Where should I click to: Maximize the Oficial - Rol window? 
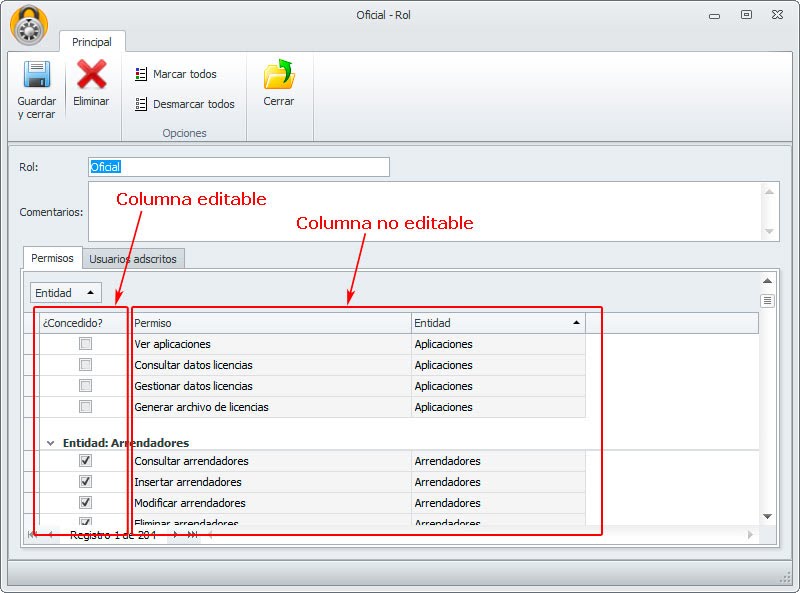[x=746, y=15]
